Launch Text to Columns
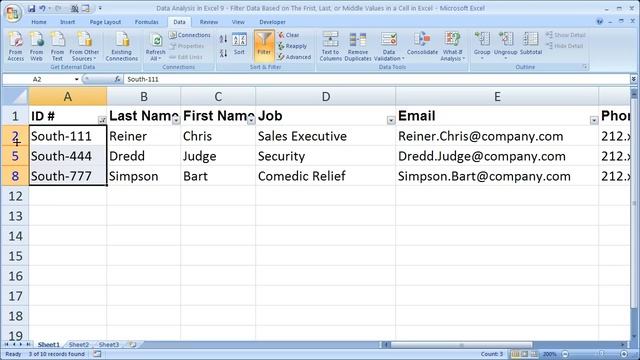This screenshot has width=640, height=360. (330, 47)
